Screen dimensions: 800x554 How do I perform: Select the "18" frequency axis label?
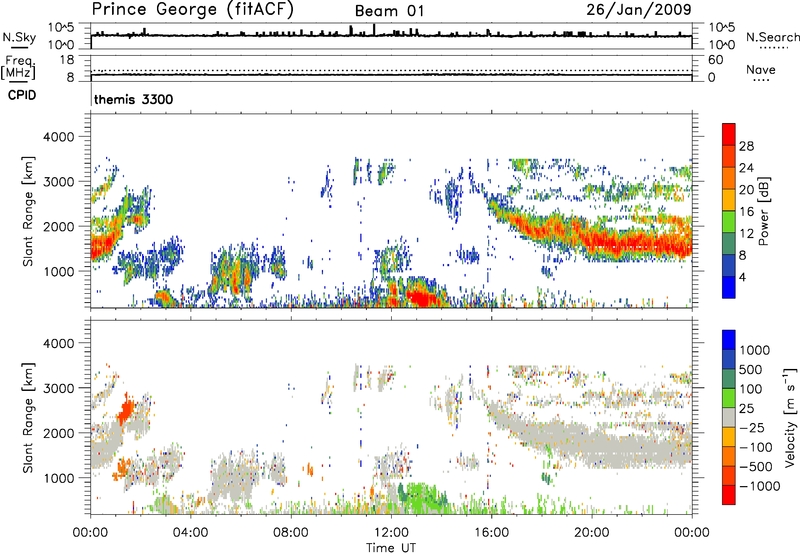coord(66,60)
